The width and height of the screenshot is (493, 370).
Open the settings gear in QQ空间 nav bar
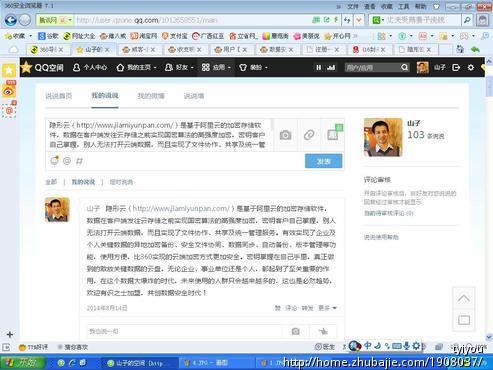point(471,67)
